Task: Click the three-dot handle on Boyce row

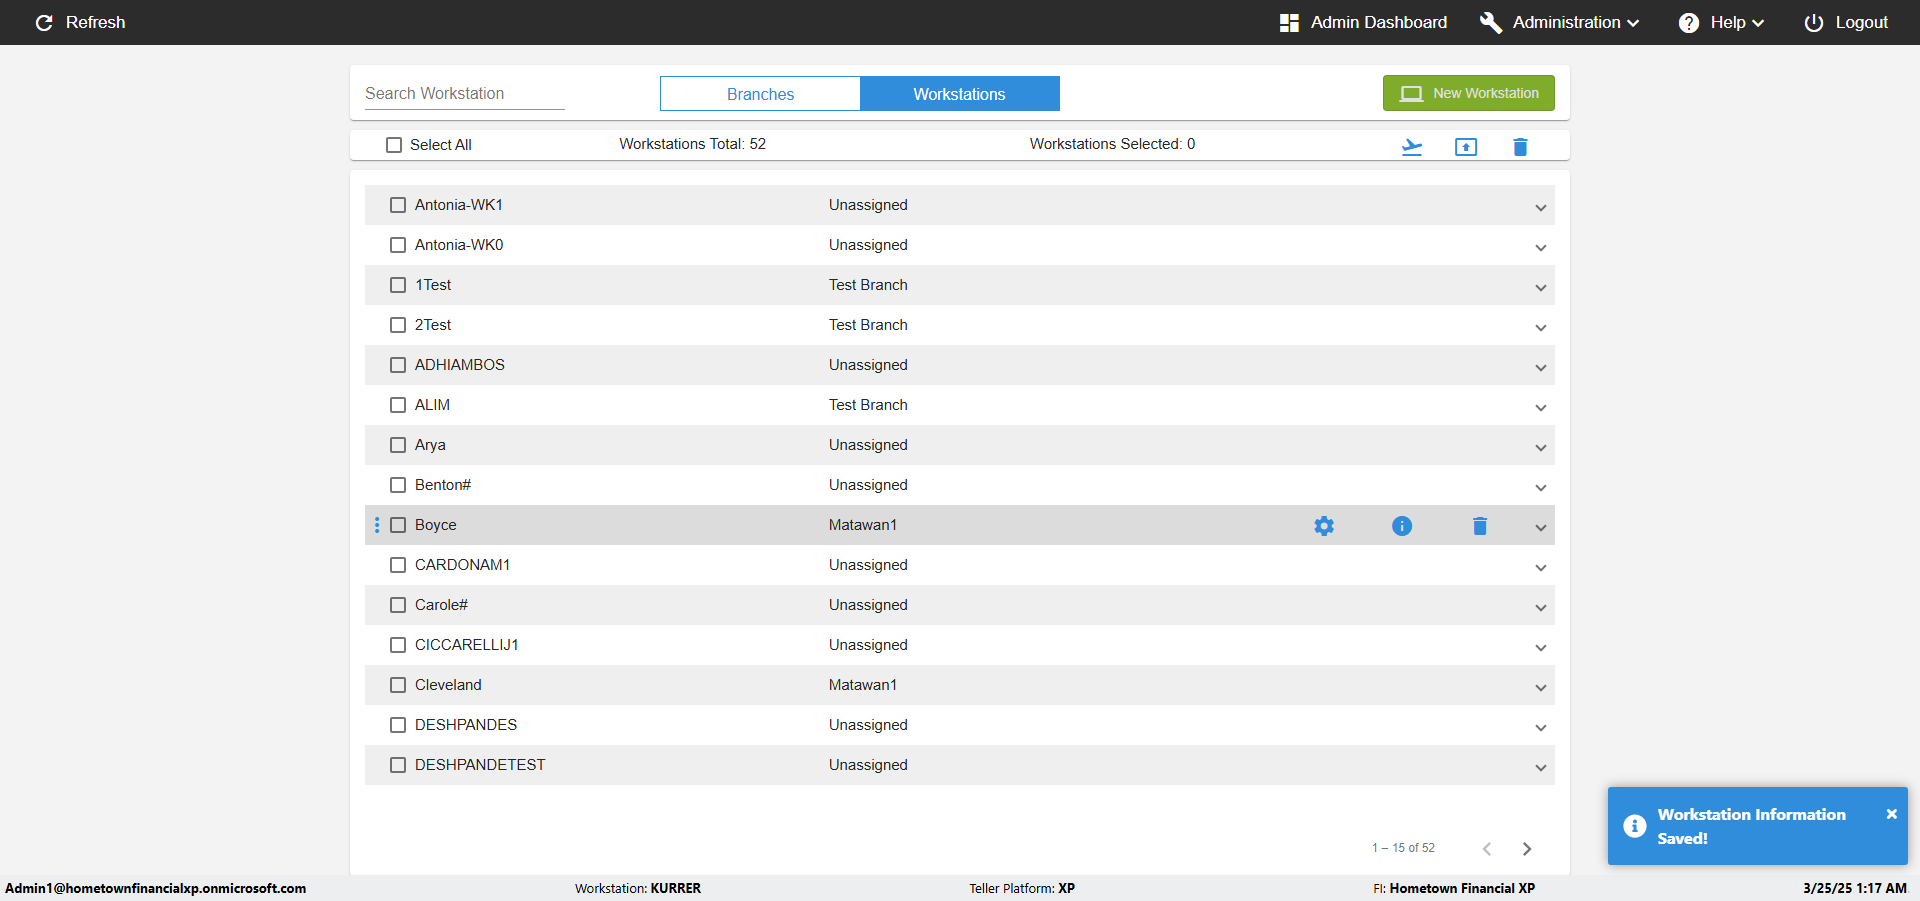Action: pyautogui.click(x=377, y=525)
